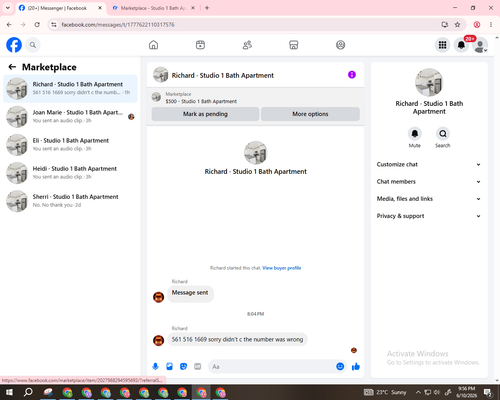Click $500 - Studio 1 Bath Apartment listing

(x=201, y=101)
